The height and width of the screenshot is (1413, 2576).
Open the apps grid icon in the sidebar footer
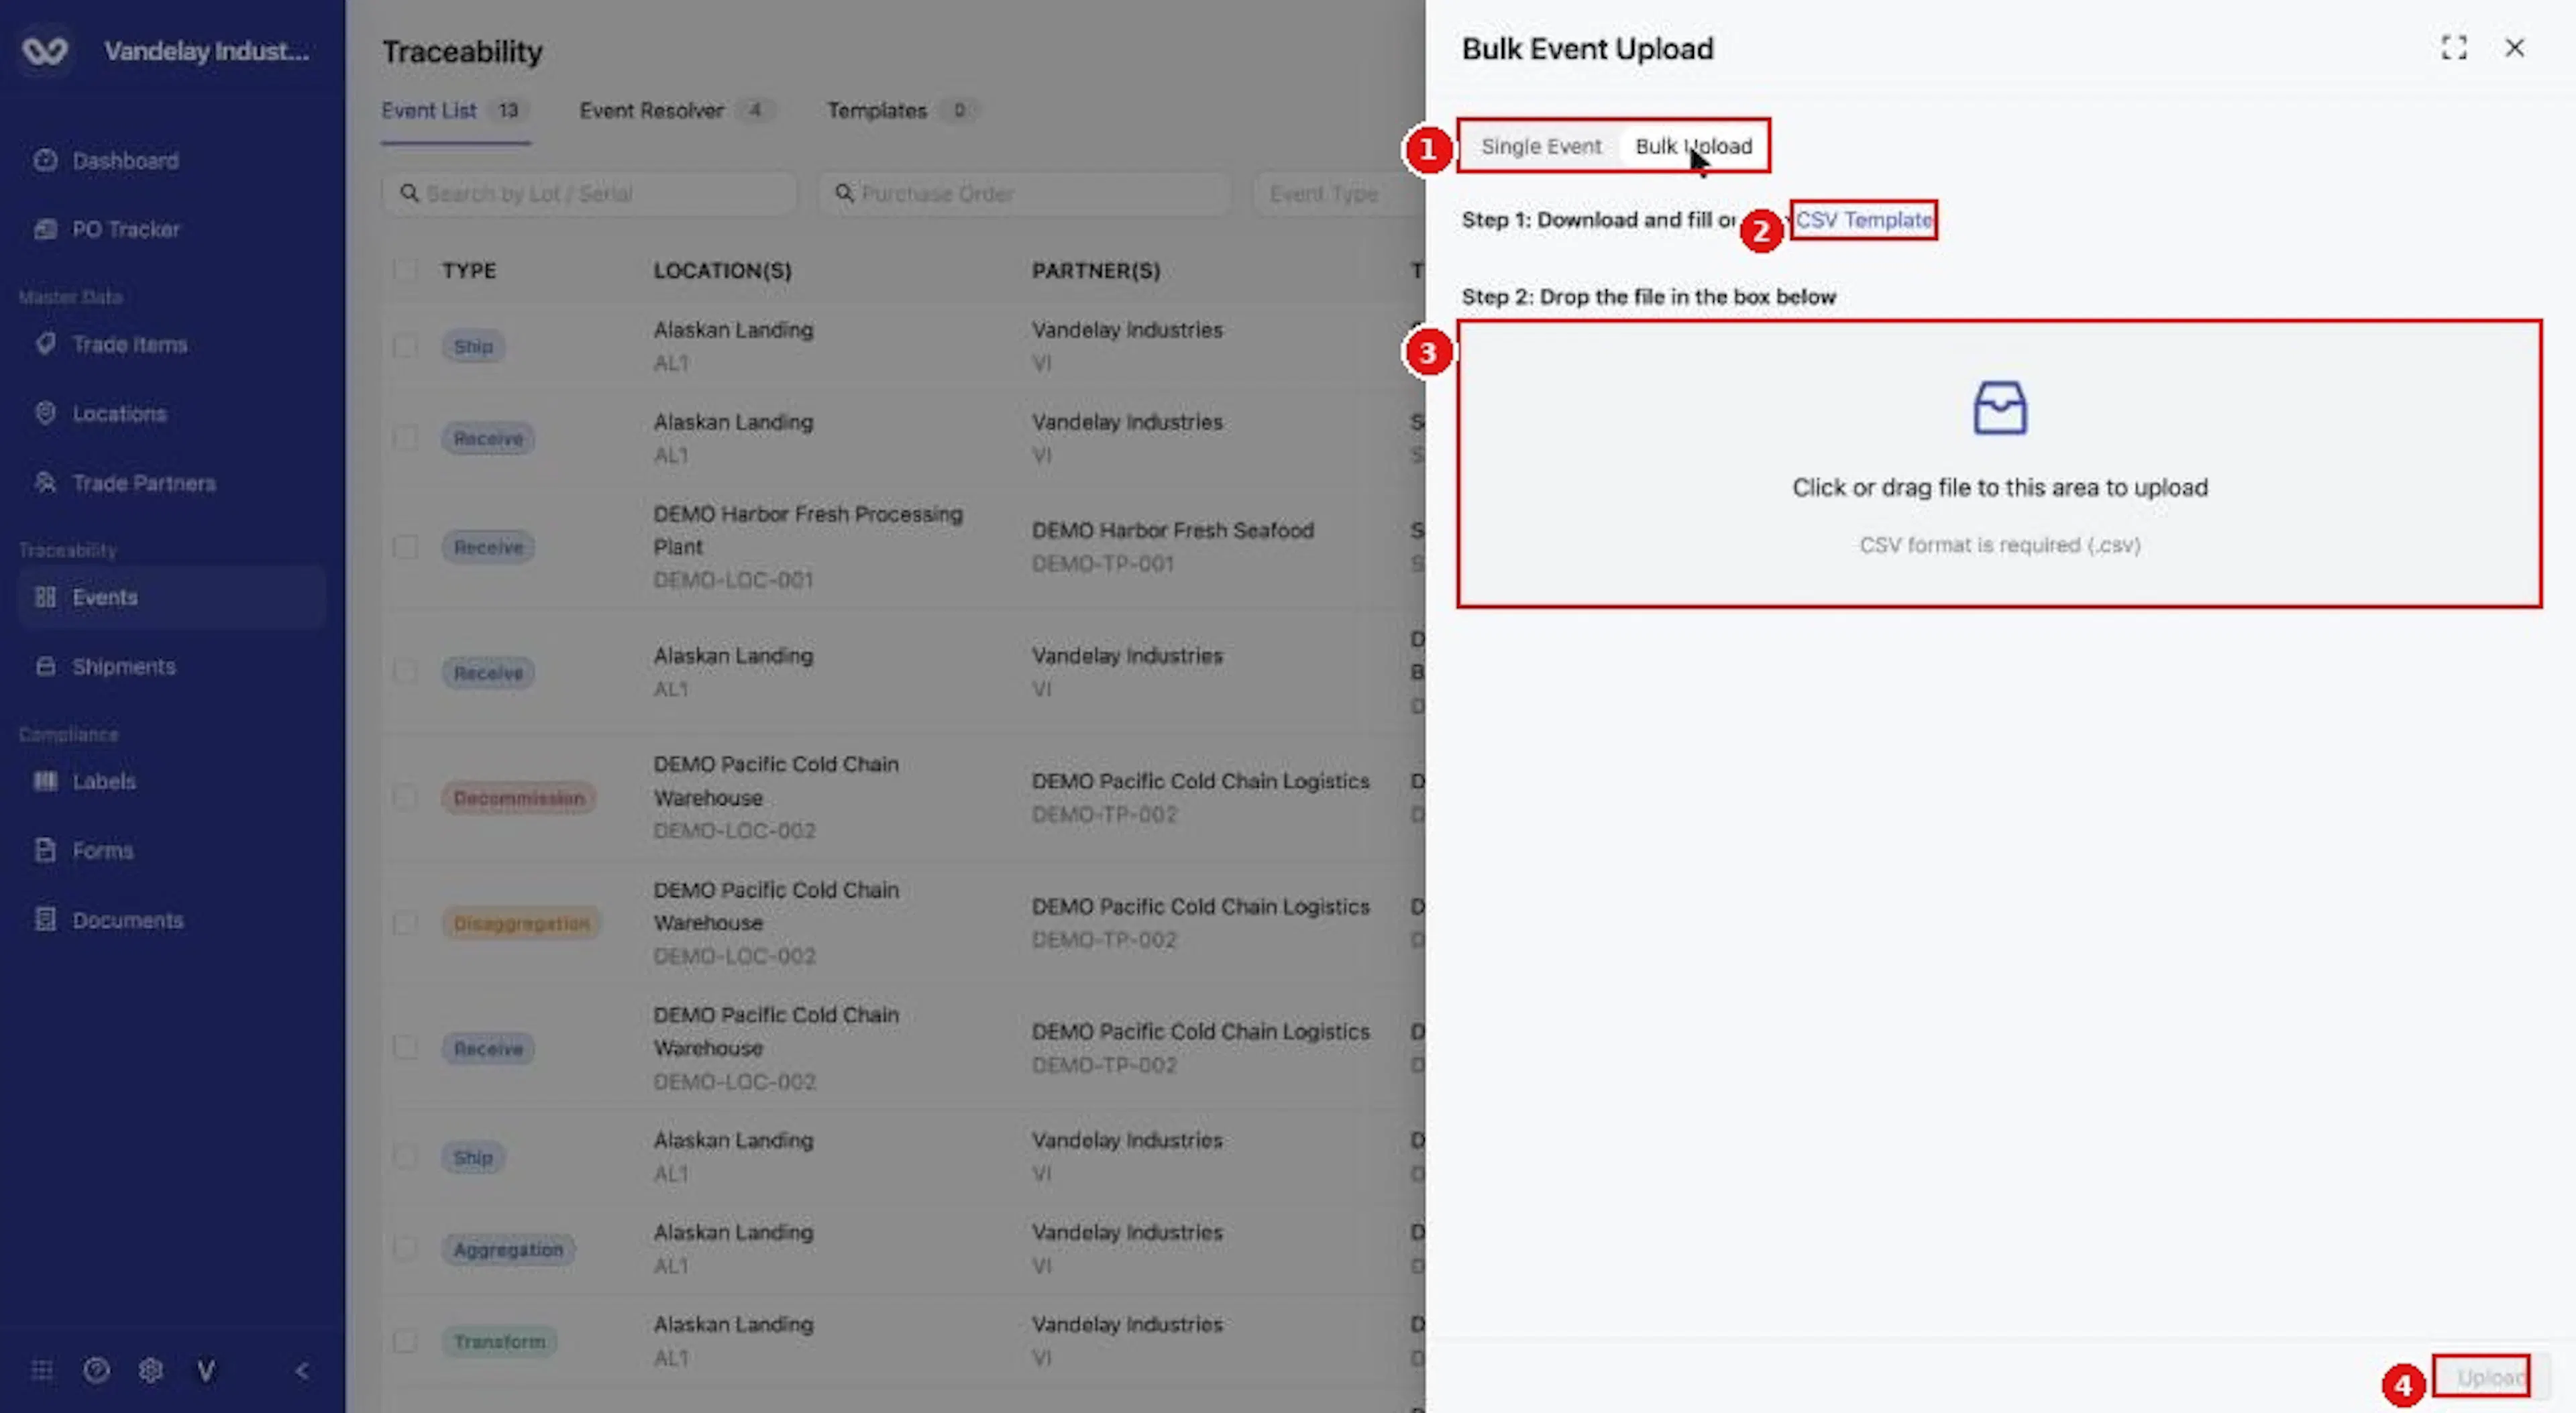pyautogui.click(x=42, y=1371)
